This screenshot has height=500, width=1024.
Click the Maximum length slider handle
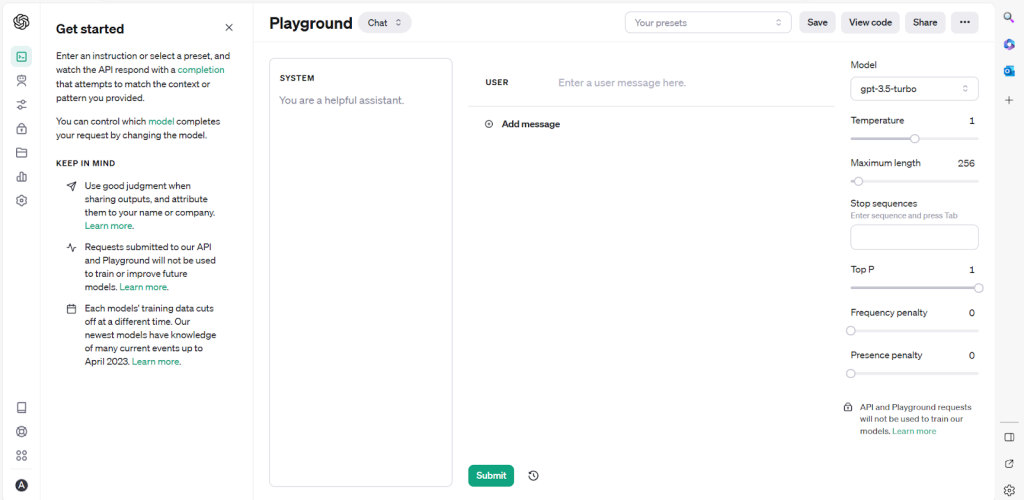[x=858, y=181]
